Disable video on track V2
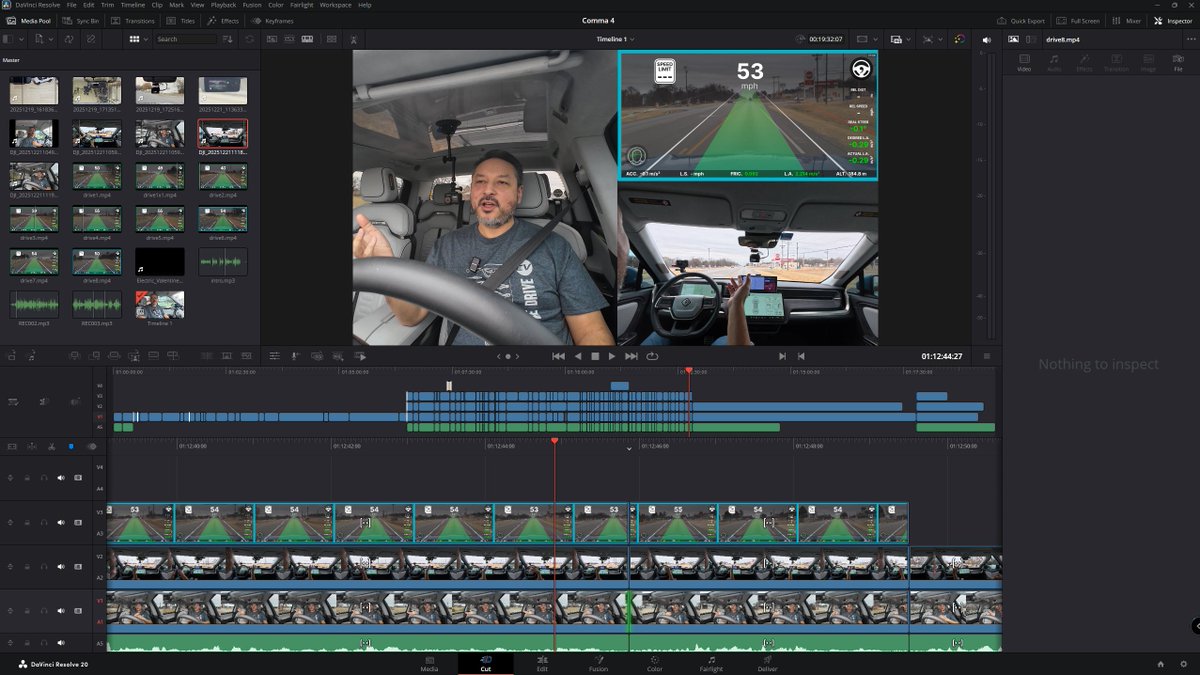The image size is (1200, 675). click(x=78, y=567)
